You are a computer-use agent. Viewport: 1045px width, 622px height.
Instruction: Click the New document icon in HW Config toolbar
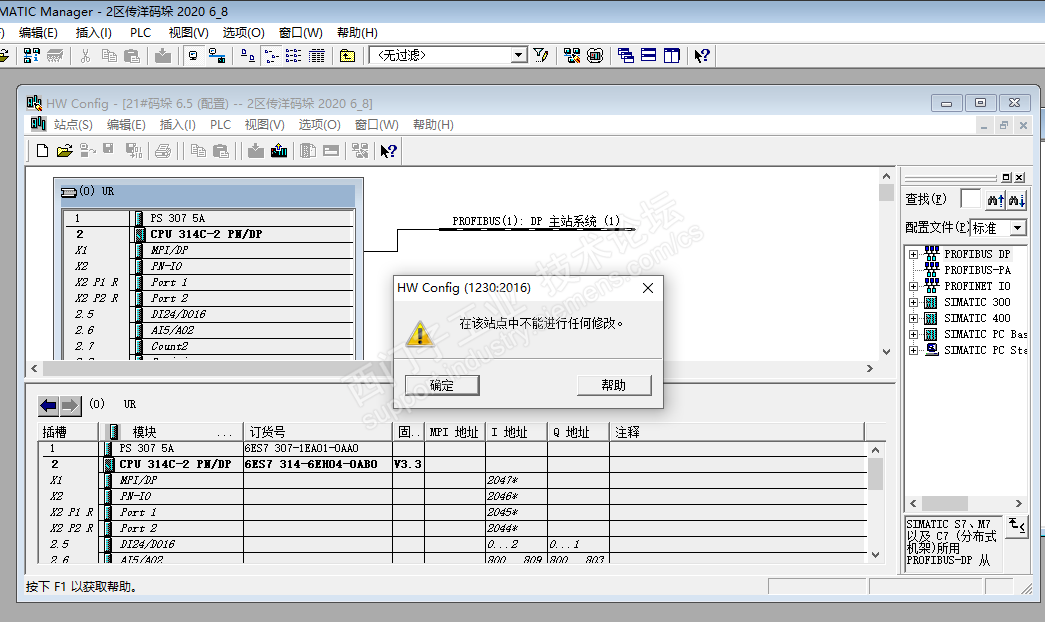tap(42, 151)
